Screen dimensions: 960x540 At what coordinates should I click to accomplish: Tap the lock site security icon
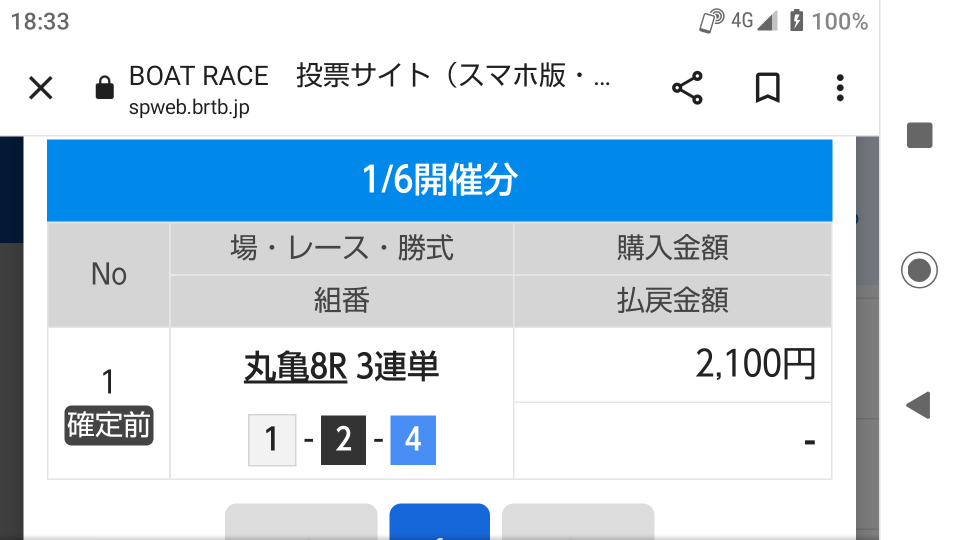(x=105, y=88)
